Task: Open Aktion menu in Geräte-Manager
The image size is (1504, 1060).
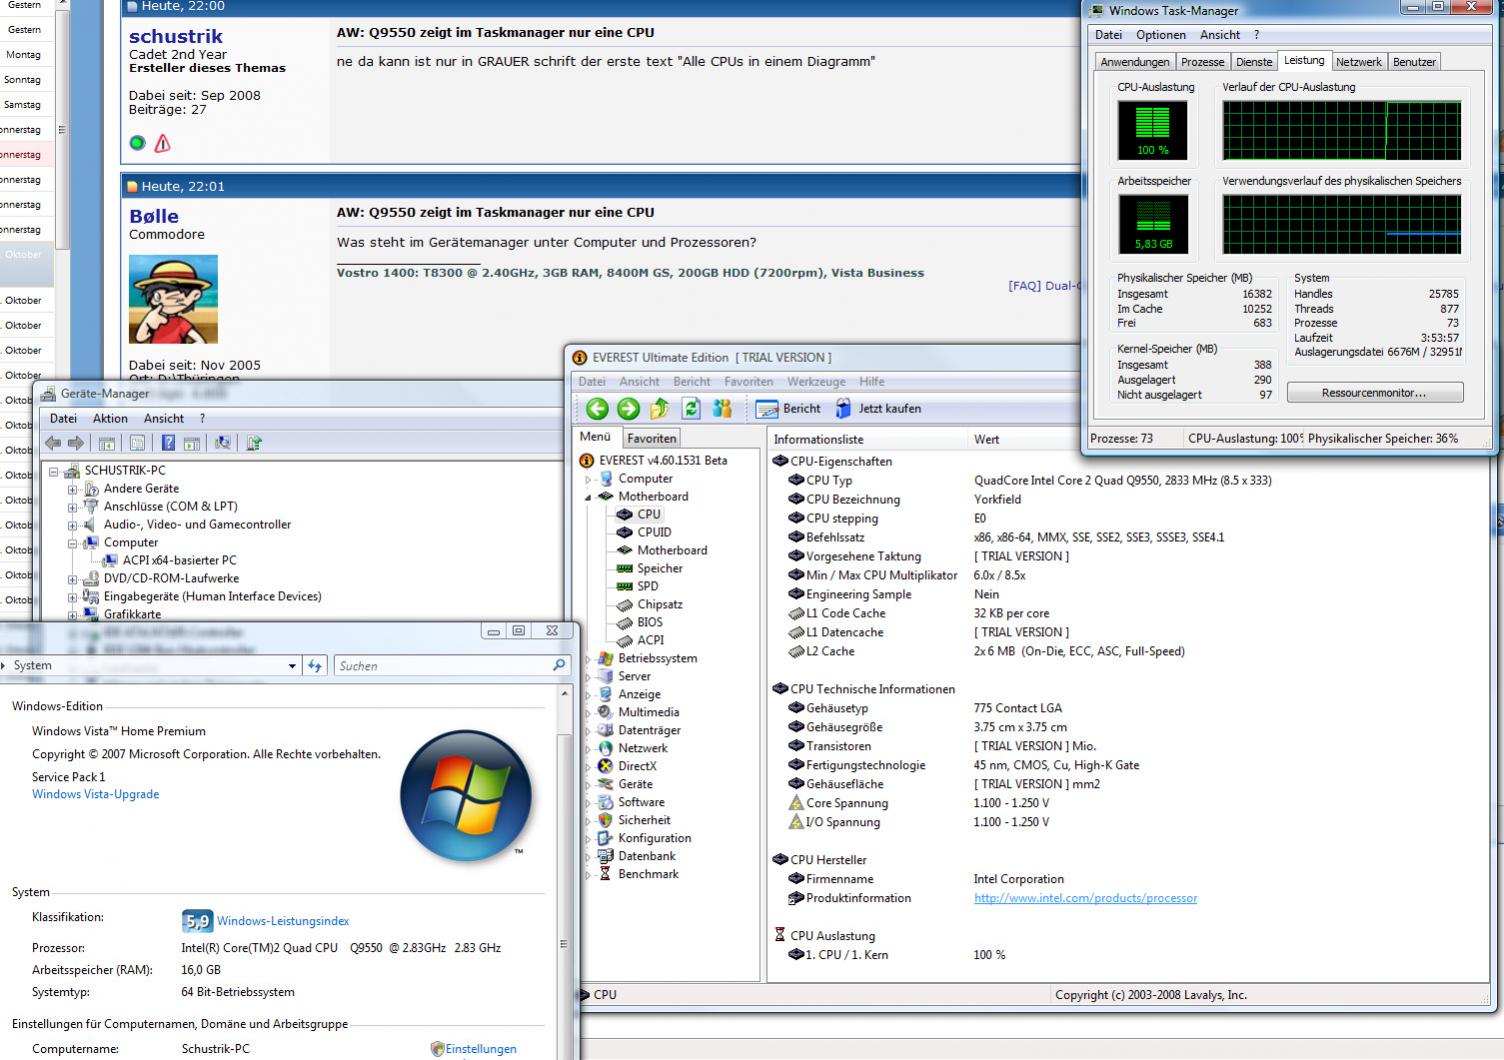Action: point(110,419)
